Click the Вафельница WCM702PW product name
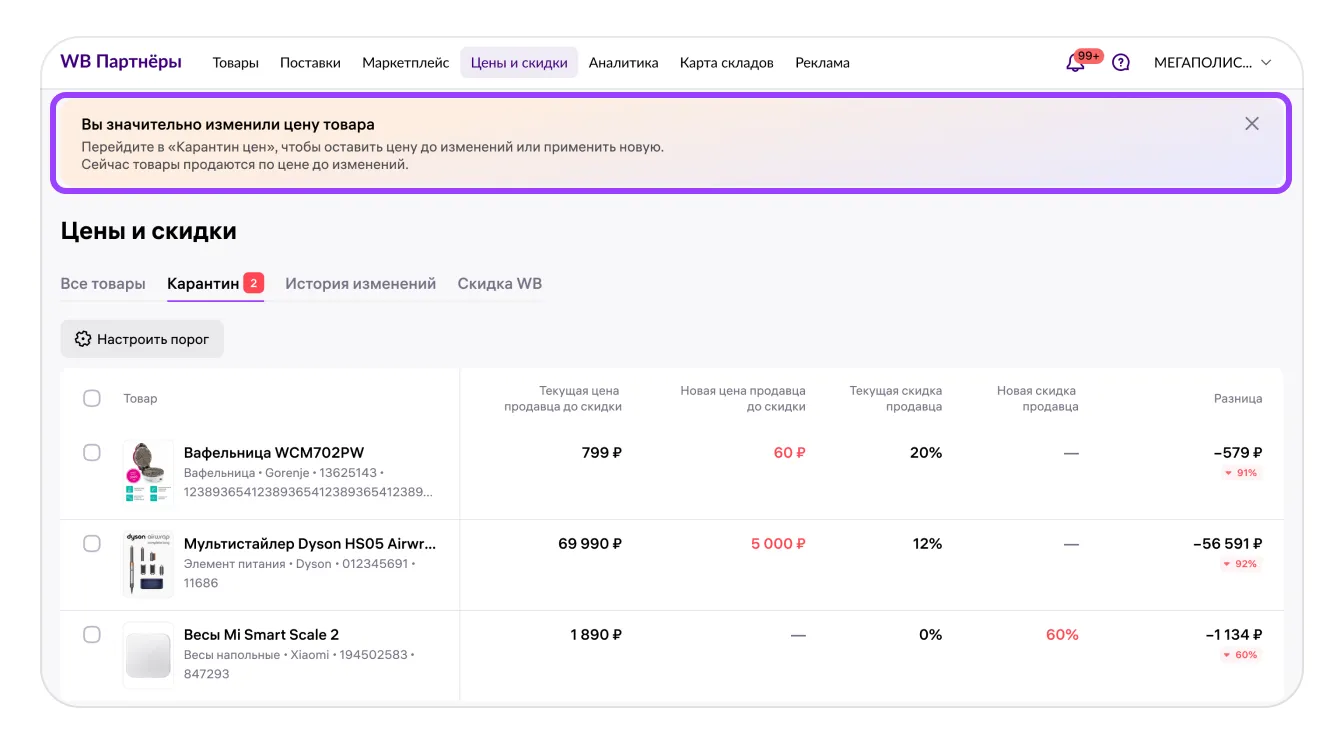The width and height of the screenshot is (1344, 744). point(274,453)
